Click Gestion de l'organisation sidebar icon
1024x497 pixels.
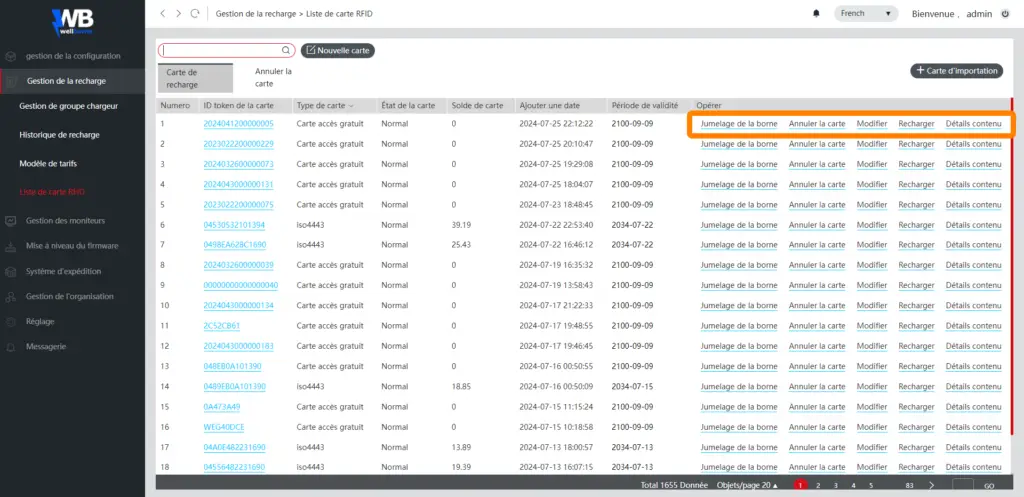[x=10, y=297]
